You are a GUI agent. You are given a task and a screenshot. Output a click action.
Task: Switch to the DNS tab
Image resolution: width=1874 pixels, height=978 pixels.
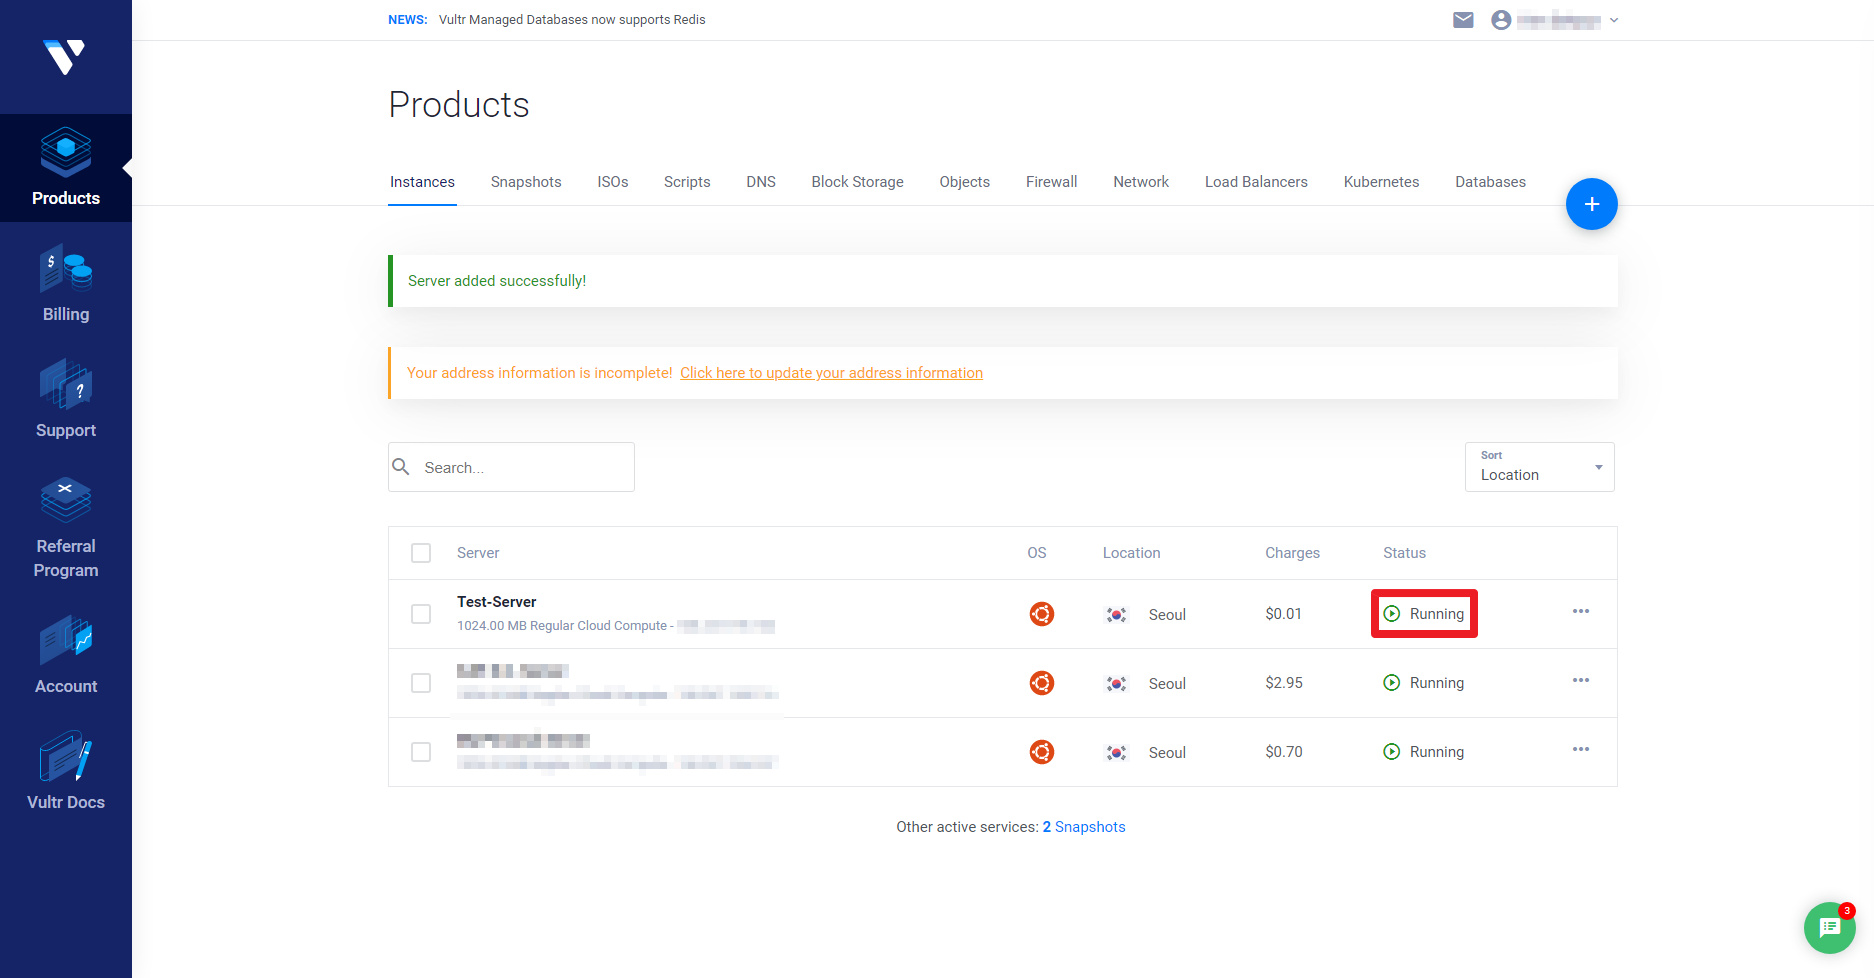click(761, 182)
